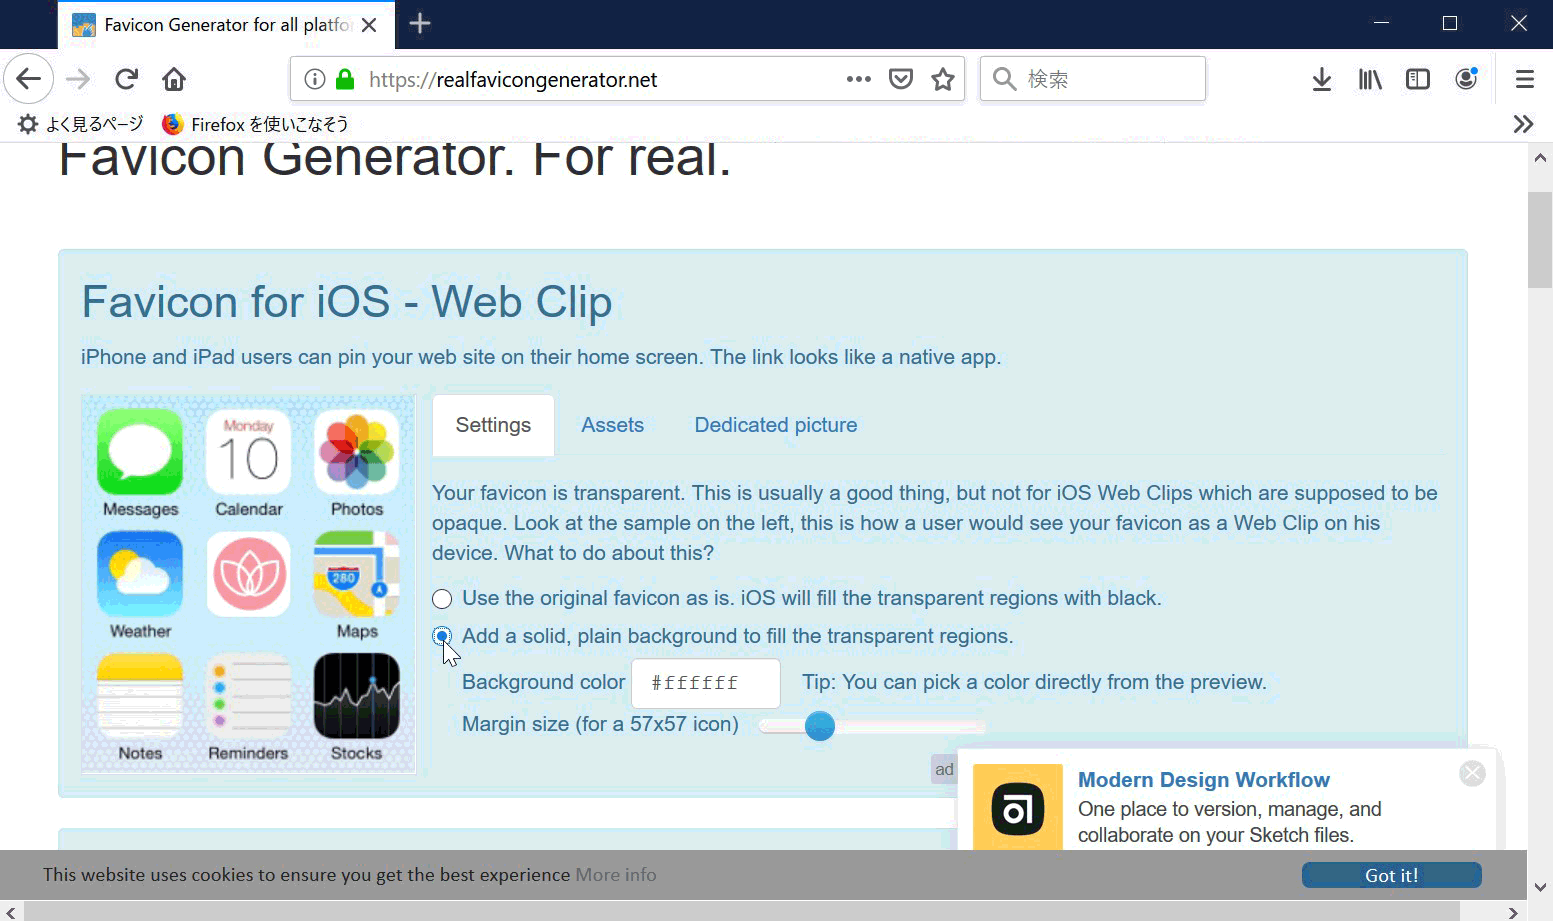Open the Modern Design Workflow ad link
The image size is (1553, 921).
coord(1203,780)
